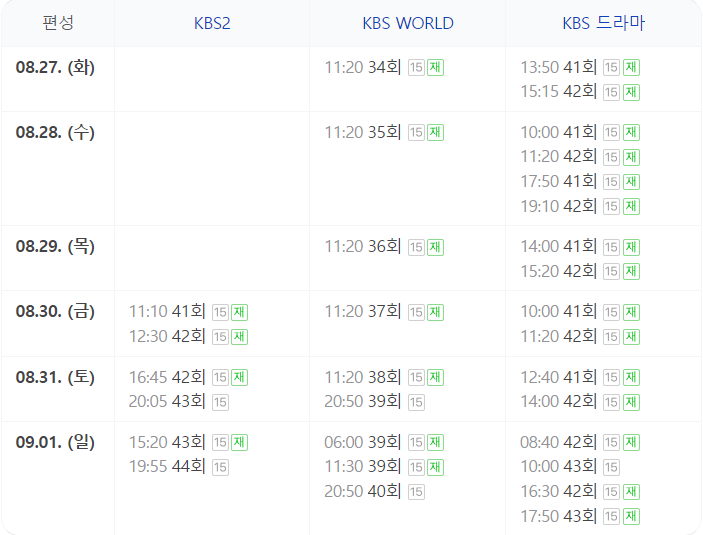Click the 15 rating badge beside 17:50 41회
The height and width of the screenshot is (535, 703).
tap(612, 182)
